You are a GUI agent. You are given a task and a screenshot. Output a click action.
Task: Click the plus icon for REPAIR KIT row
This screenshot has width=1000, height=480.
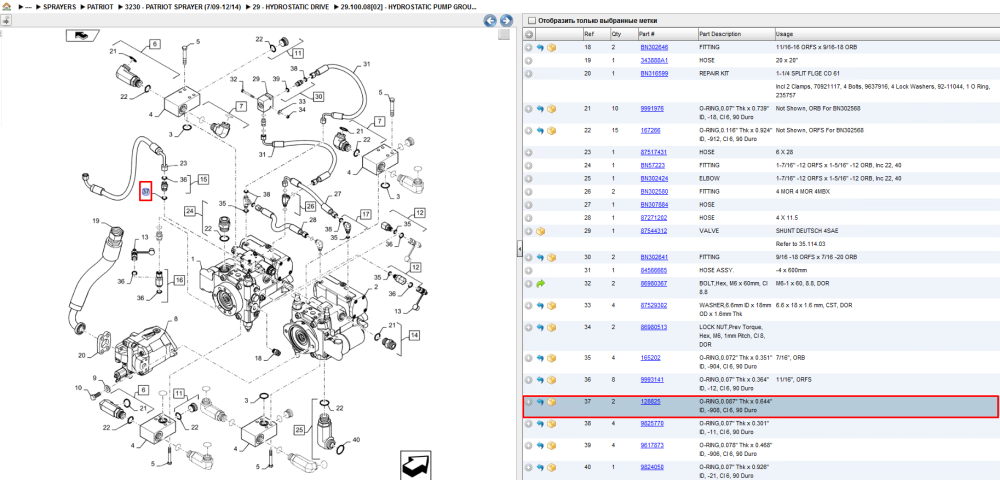click(x=529, y=74)
